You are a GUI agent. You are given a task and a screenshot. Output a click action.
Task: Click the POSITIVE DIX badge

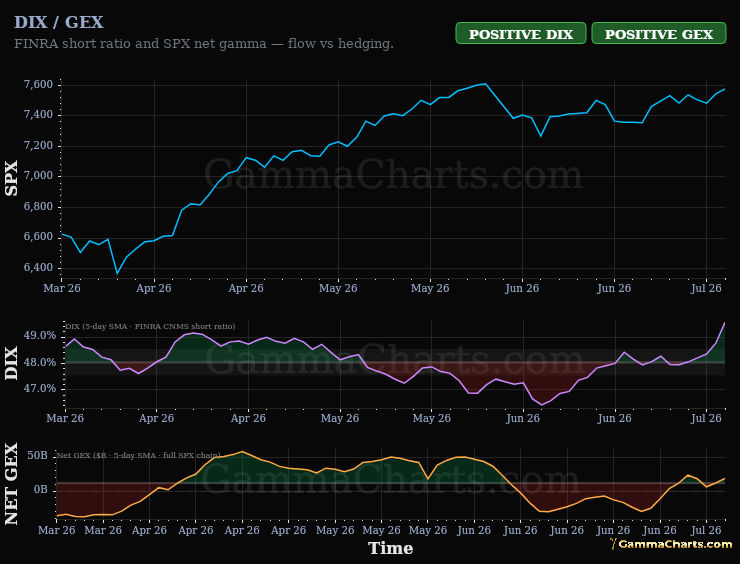point(521,33)
